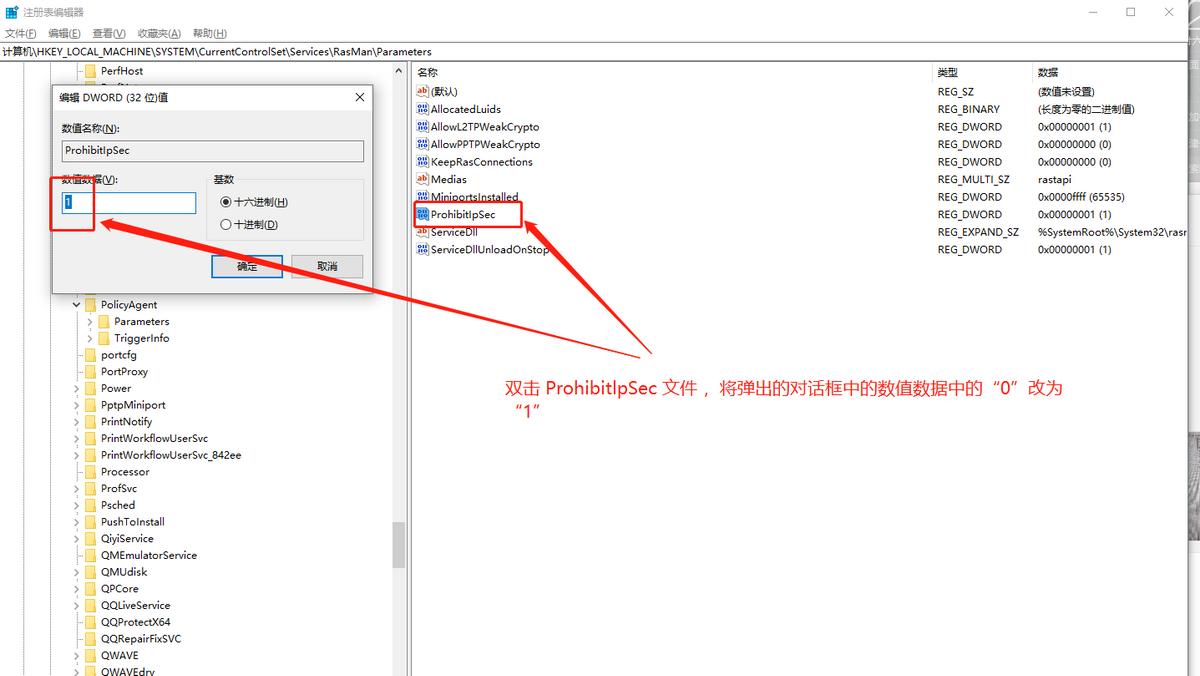Open the 查看(V) menu
This screenshot has width=1200, height=676.
click(x=109, y=34)
